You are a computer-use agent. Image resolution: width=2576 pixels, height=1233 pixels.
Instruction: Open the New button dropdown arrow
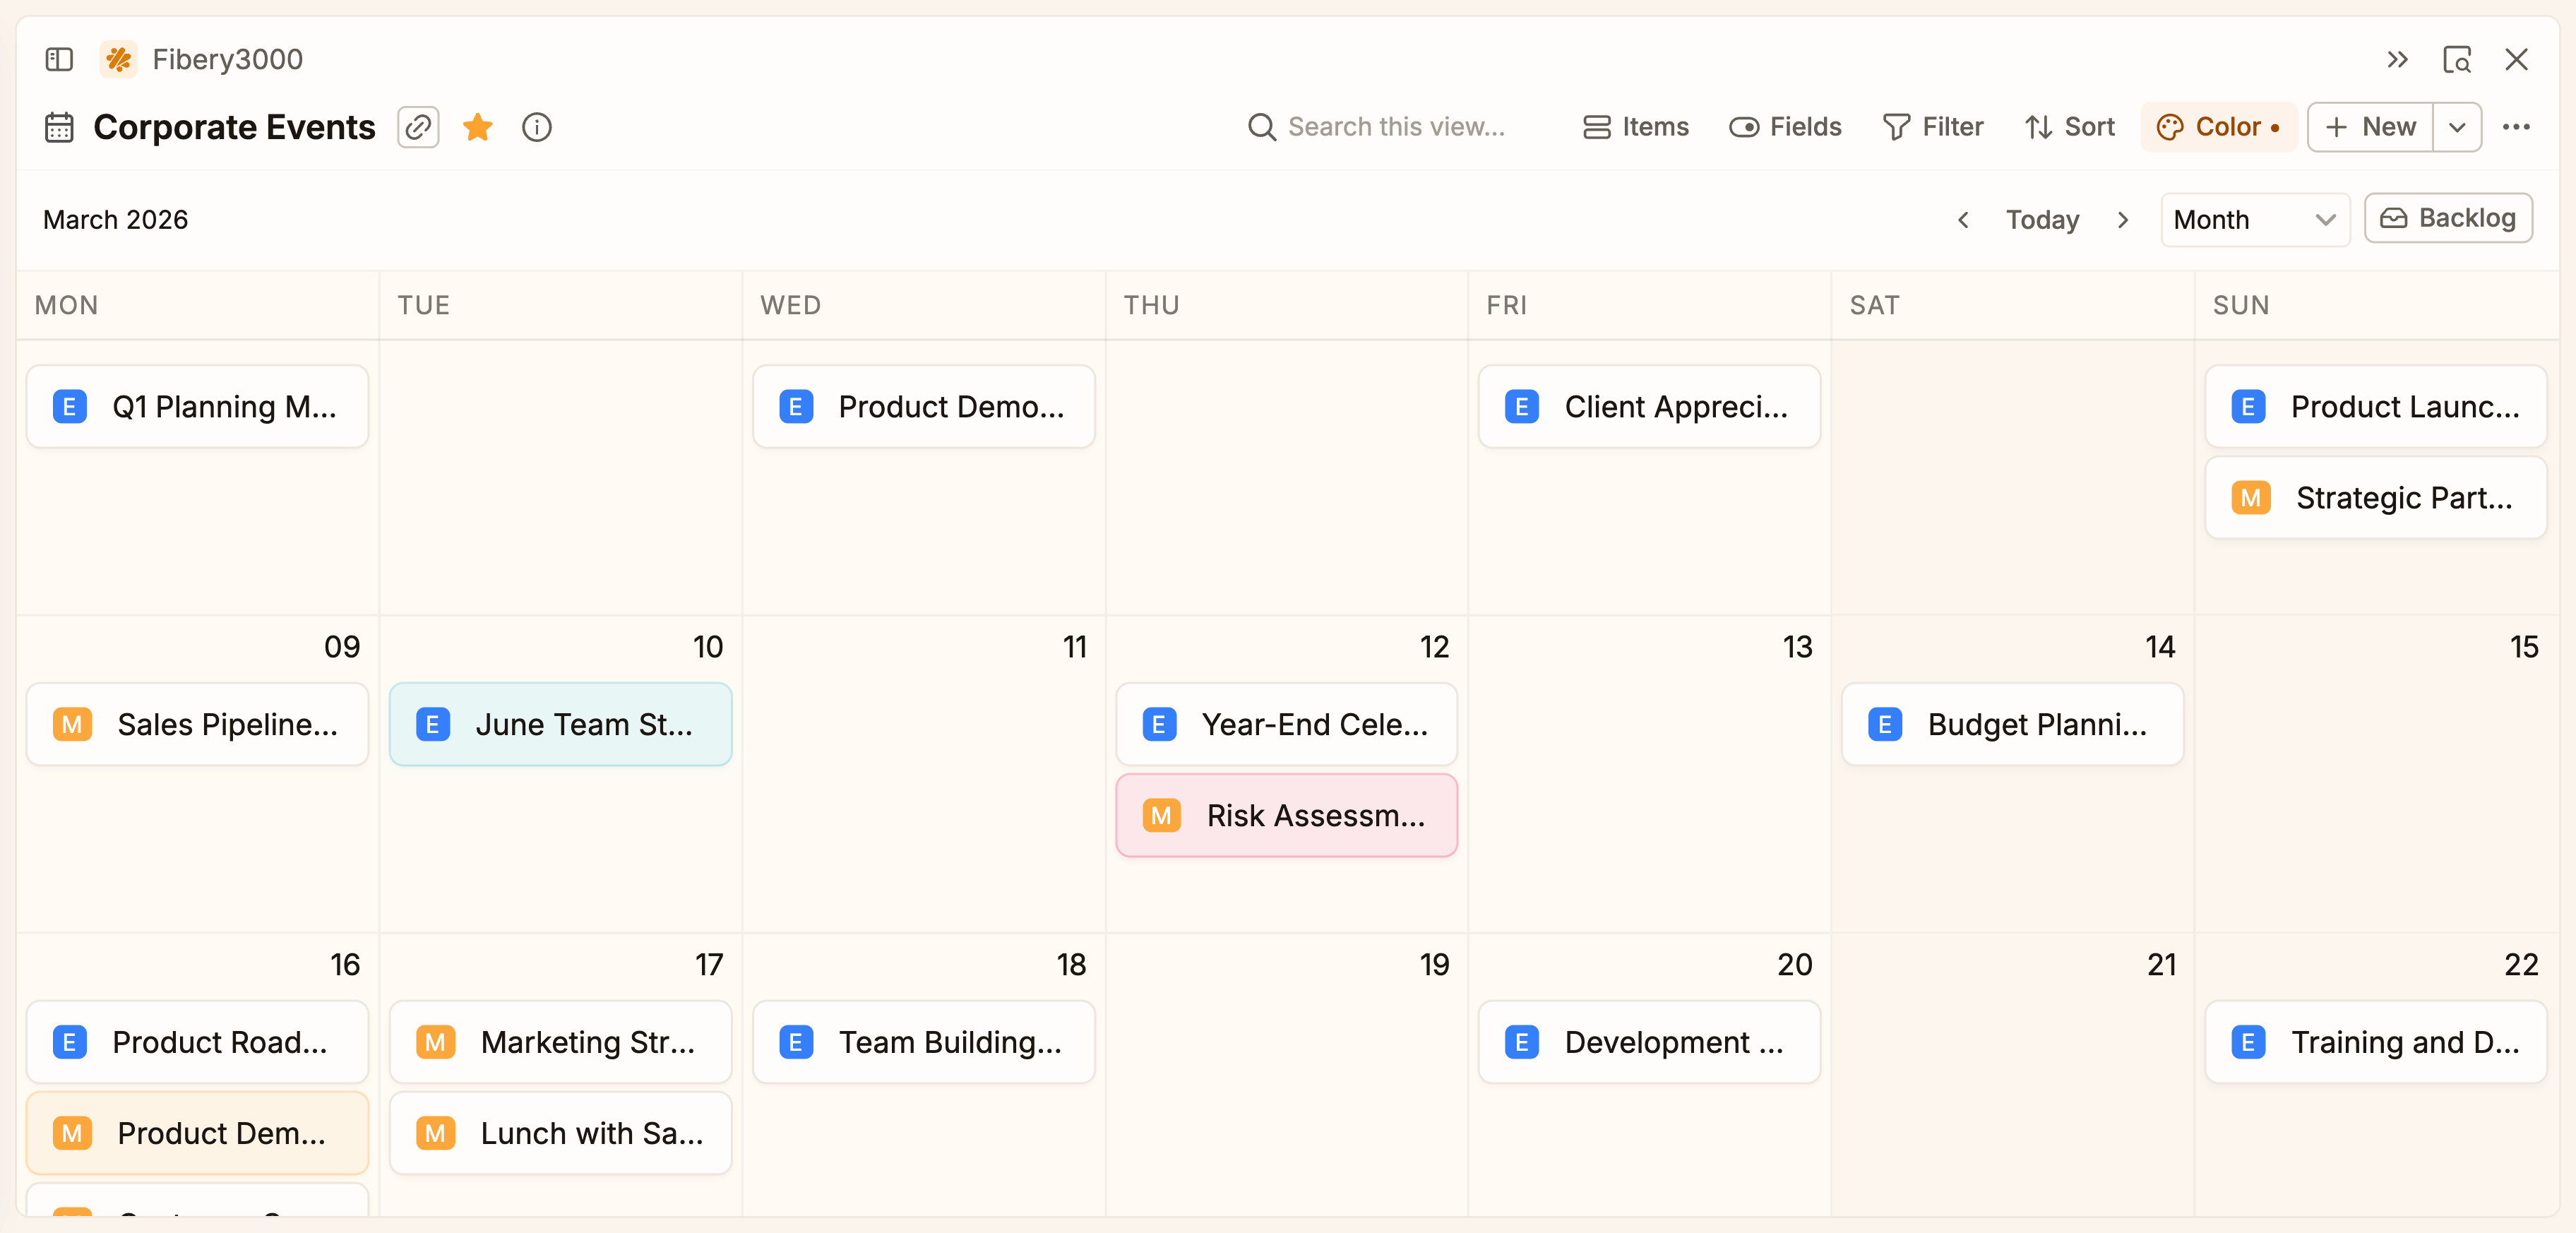(2458, 127)
